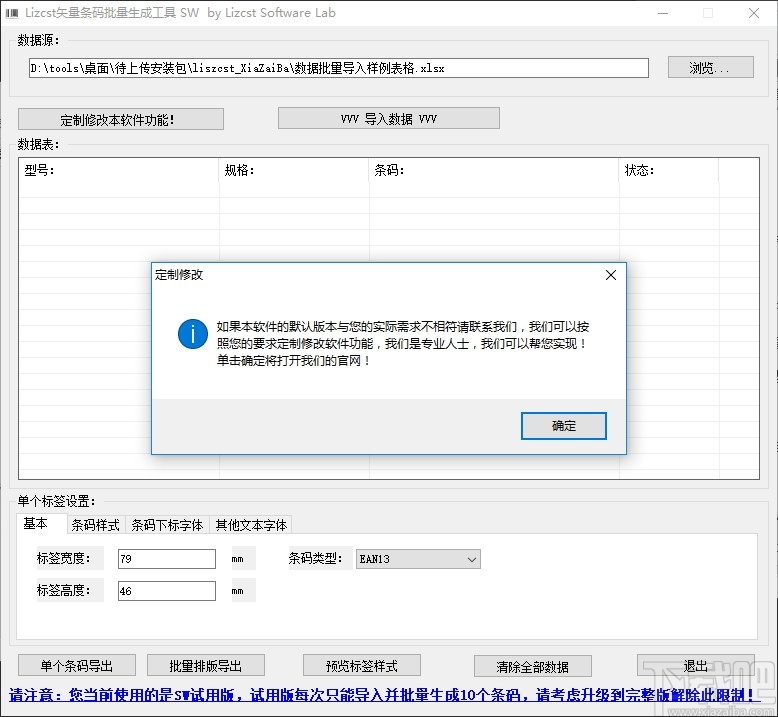Click the VVV 导入数据 VVV button

click(x=389, y=119)
